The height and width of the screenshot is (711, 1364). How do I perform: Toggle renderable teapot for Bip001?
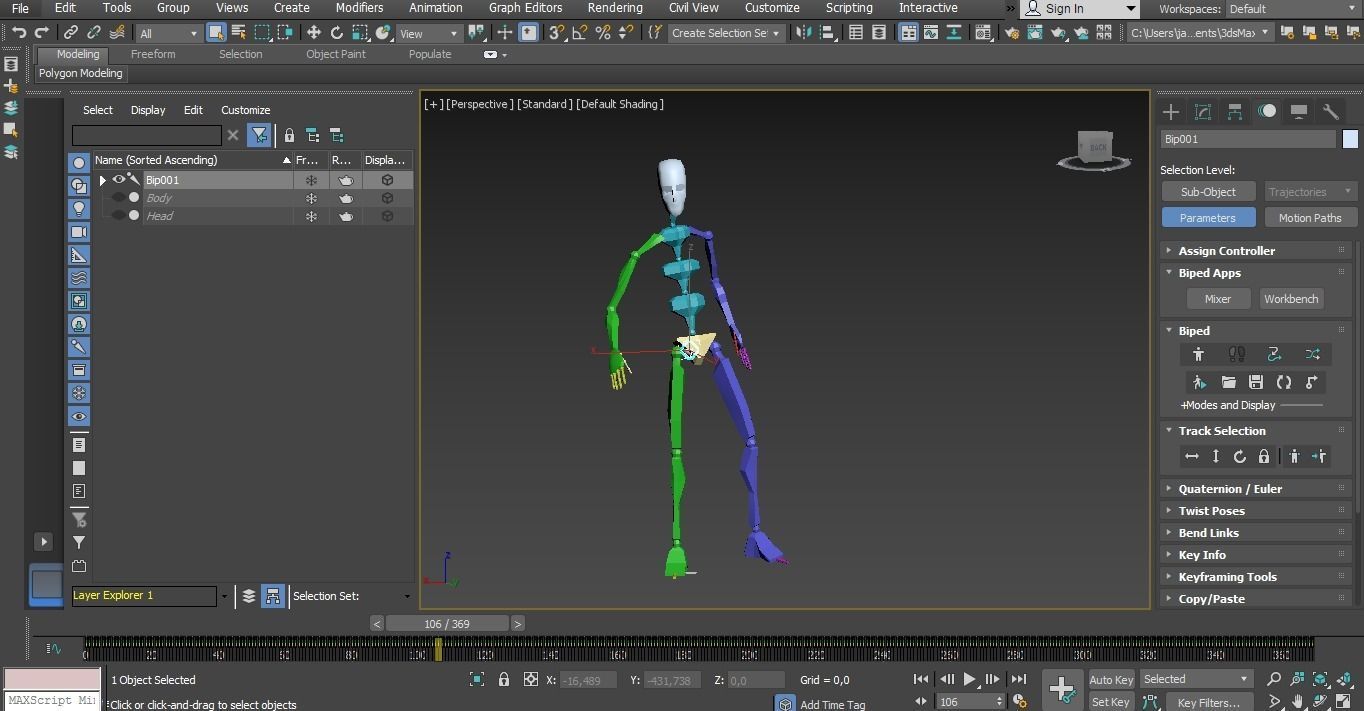tap(345, 180)
